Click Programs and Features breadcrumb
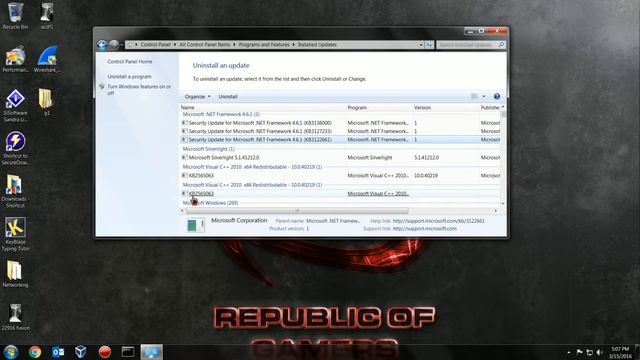This screenshot has height=360, width=640. pyautogui.click(x=264, y=44)
